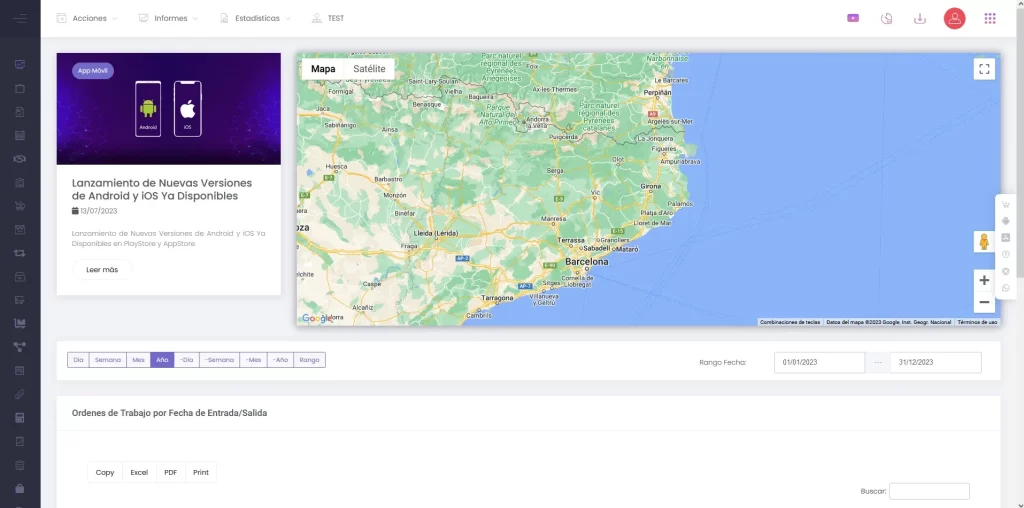This screenshot has width=1024, height=508.
Task: Select the Semana date range filter
Action: coord(108,360)
